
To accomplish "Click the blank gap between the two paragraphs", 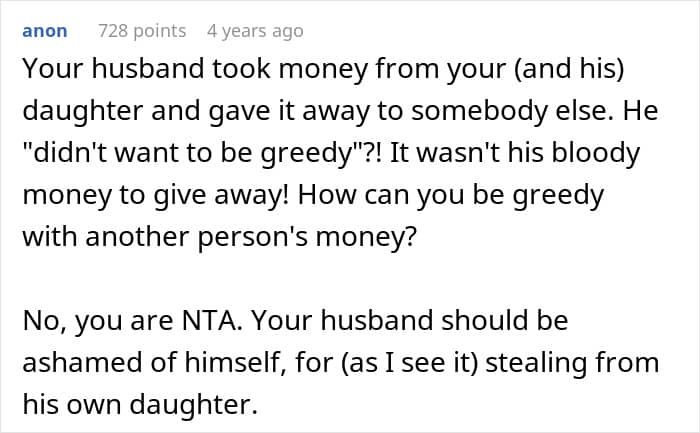I will coord(340,279).
